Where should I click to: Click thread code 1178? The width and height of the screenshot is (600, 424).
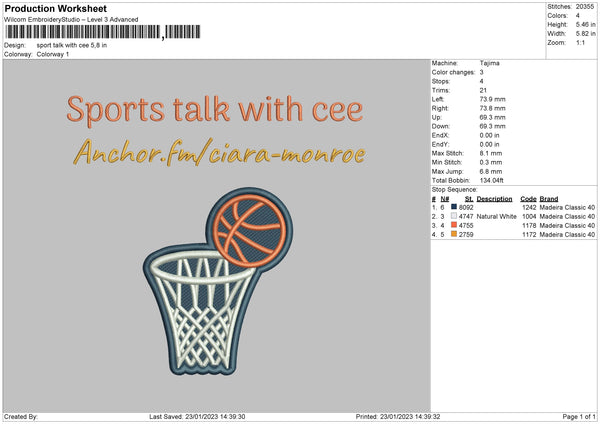[529, 226]
